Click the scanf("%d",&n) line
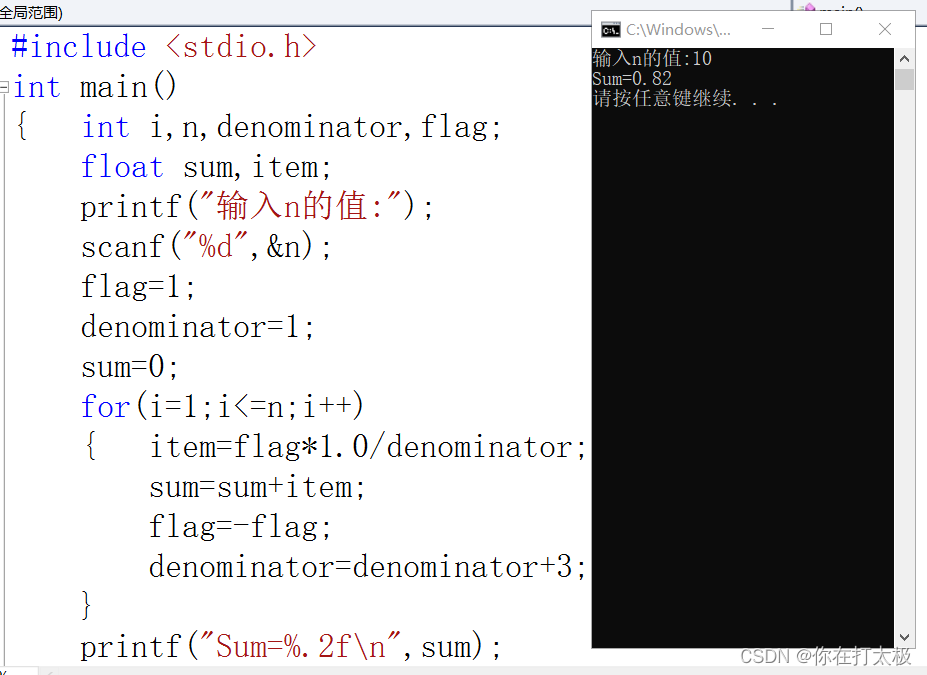The image size is (927, 675). pos(206,246)
